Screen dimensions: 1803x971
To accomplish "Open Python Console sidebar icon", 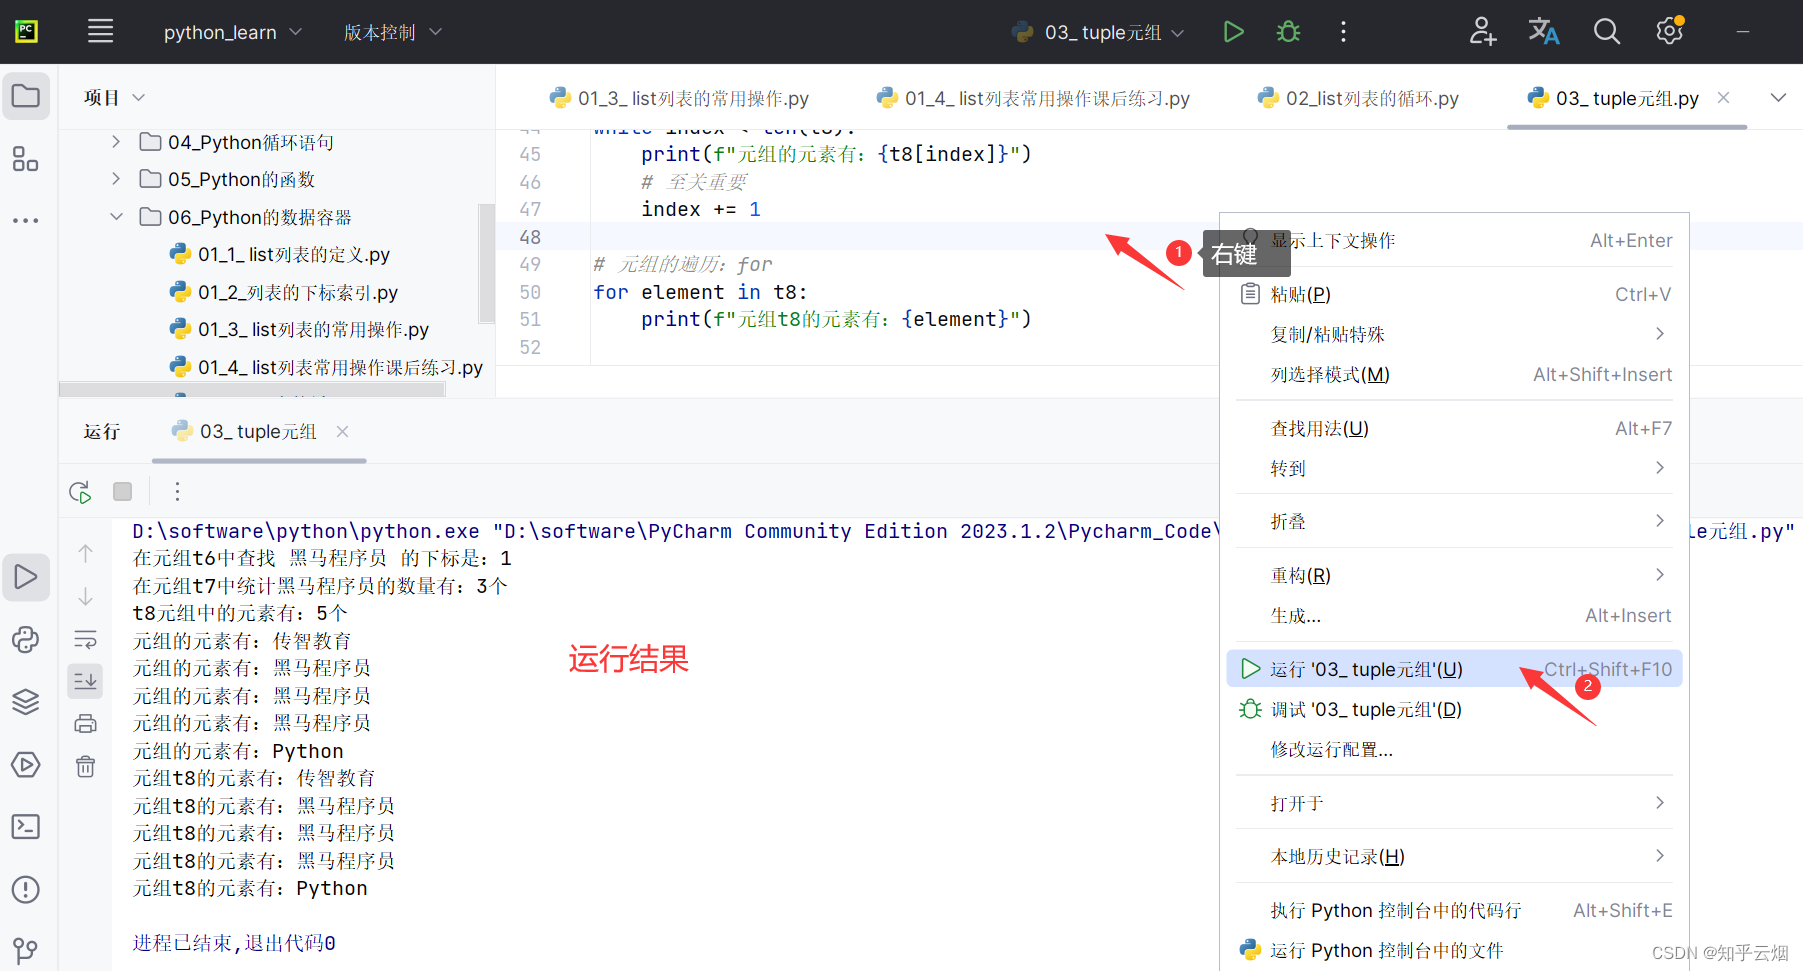I will point(26,640).
